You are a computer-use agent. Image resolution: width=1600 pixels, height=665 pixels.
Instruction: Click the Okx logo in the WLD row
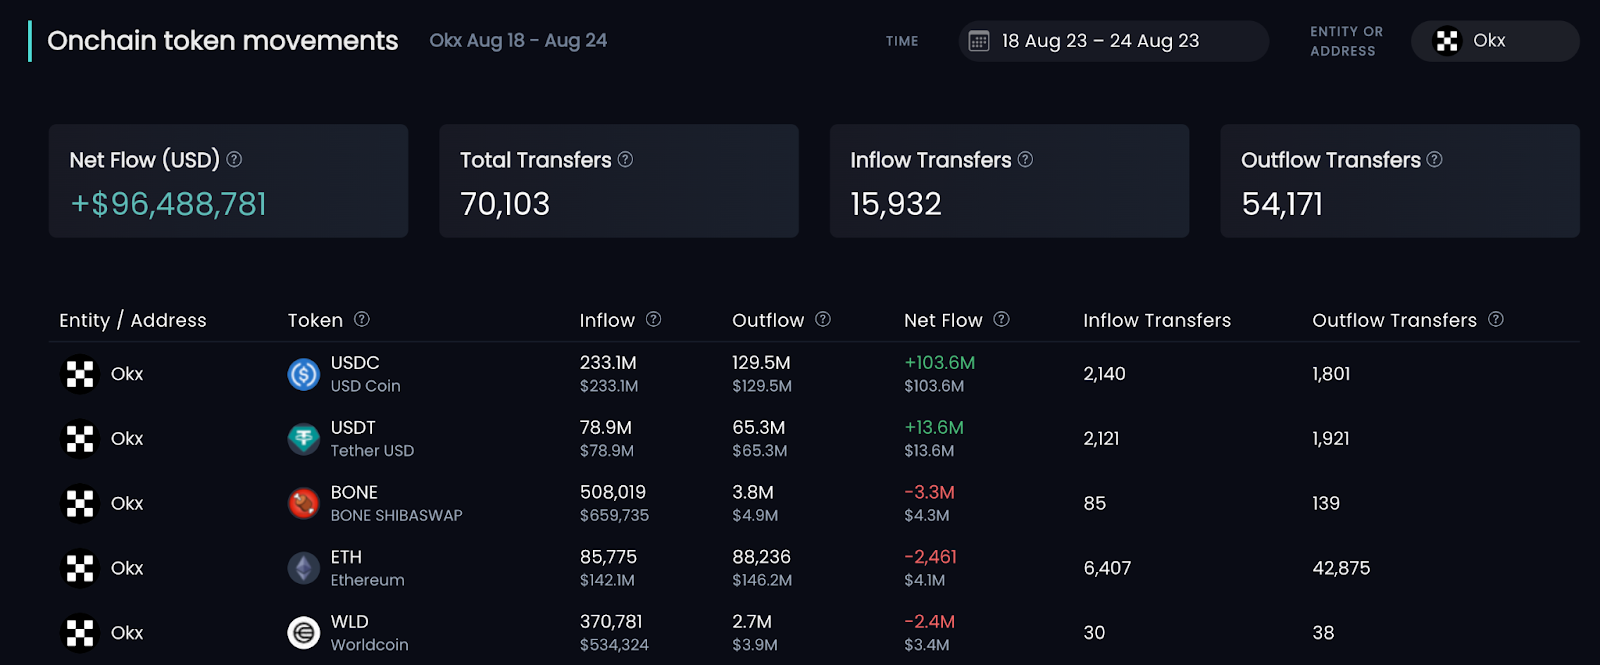pos(79,633)
